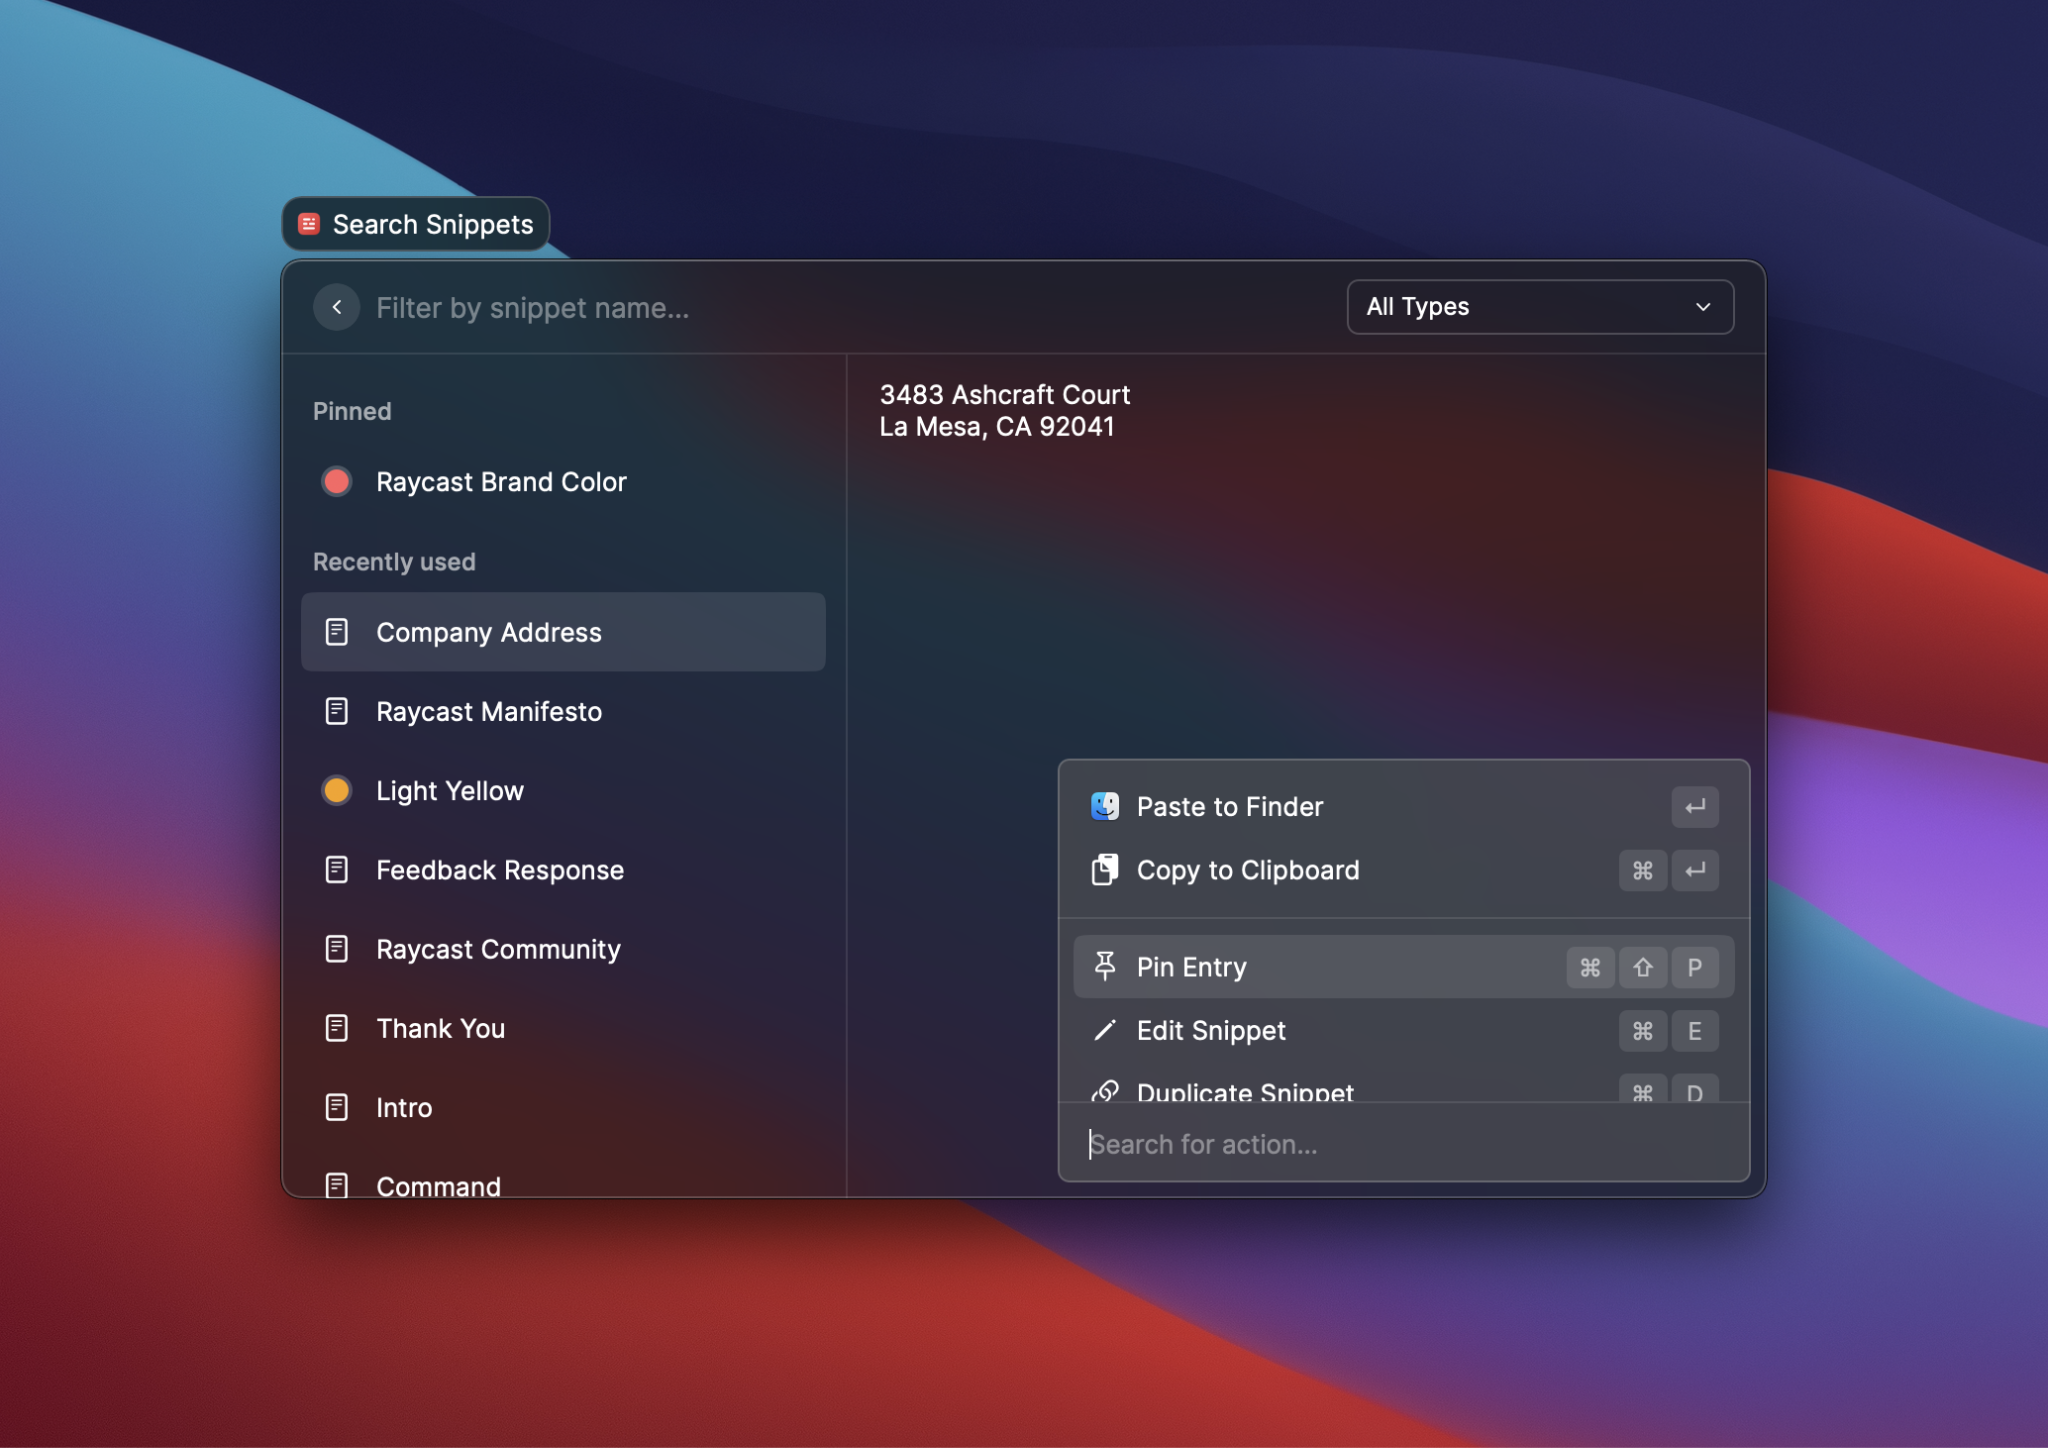Click the clipboard icon for Copy to Clipboard
2048x1448 pixels.
[x=1104, y=870]
